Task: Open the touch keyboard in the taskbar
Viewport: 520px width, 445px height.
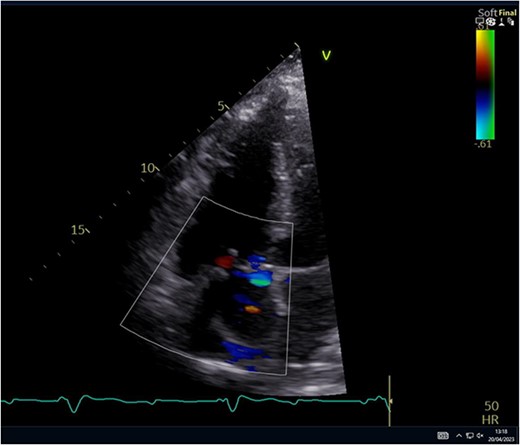Action: pyautogui.click(x=443, y=435)
